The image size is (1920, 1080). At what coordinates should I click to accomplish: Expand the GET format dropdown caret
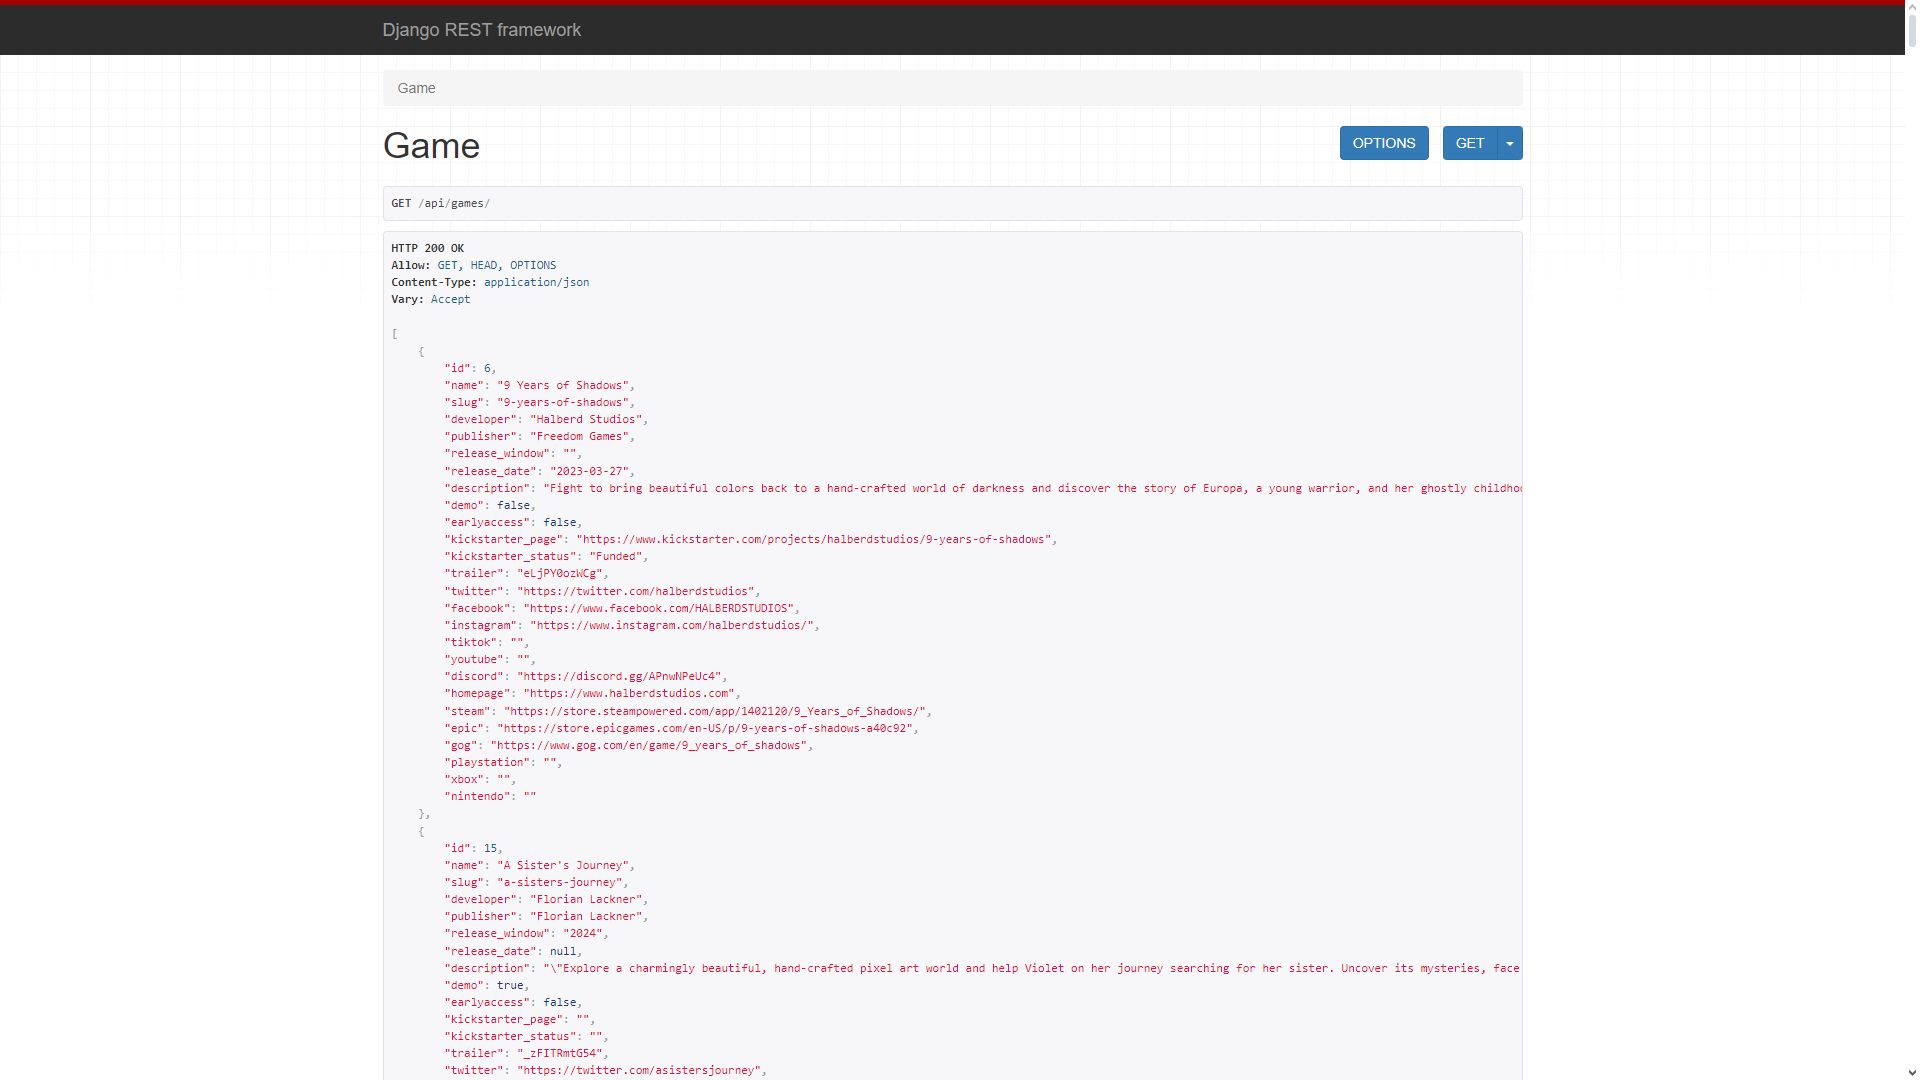coord(1510,143)
